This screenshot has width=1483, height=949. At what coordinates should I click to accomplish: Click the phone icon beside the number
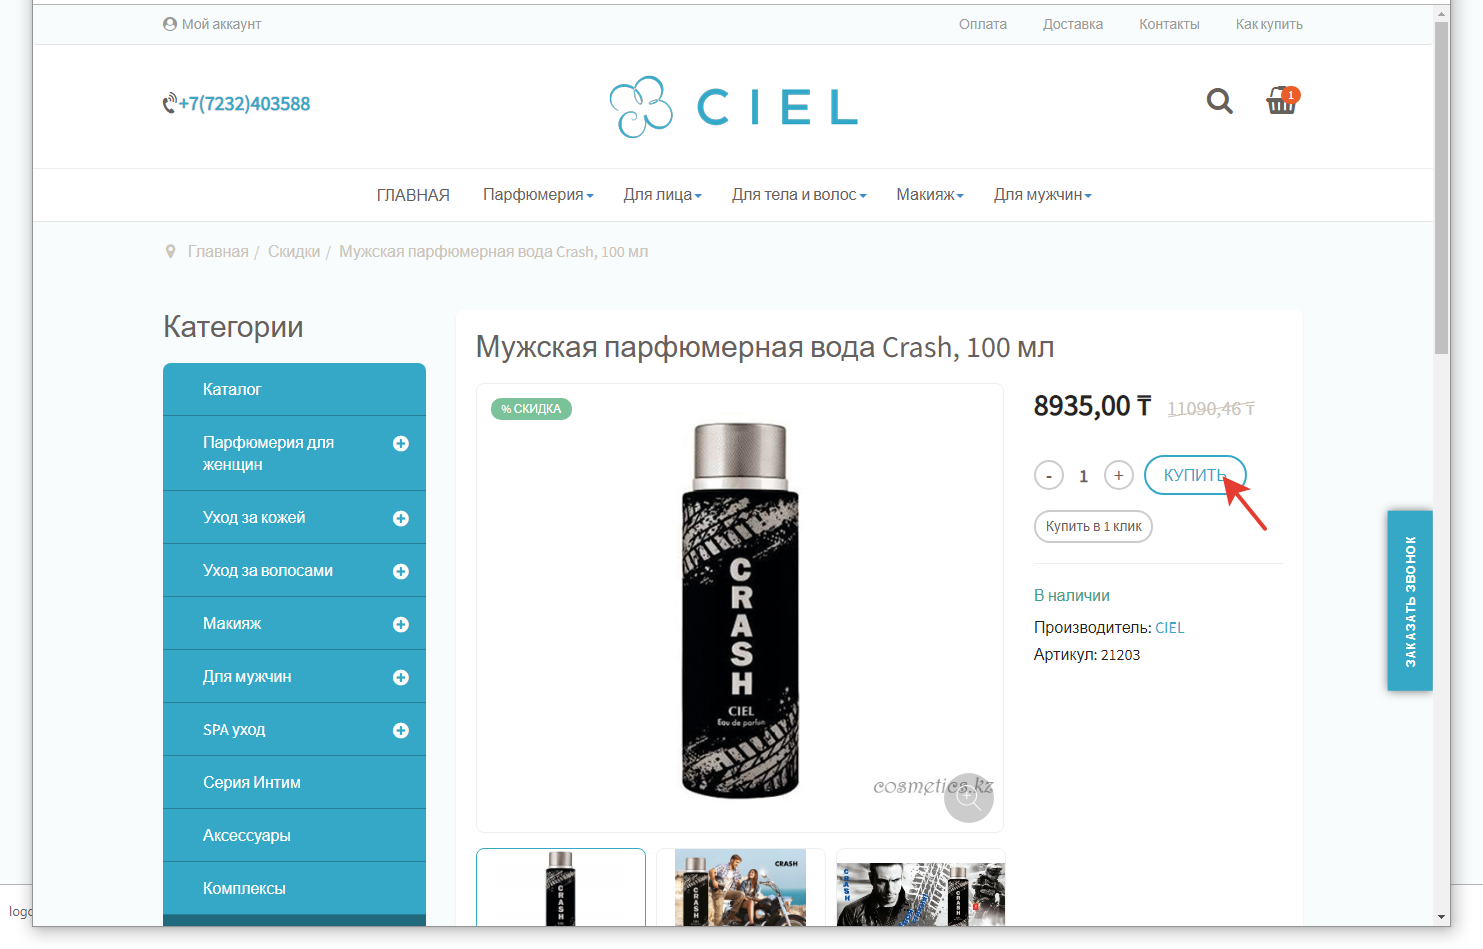click(170, 103)
